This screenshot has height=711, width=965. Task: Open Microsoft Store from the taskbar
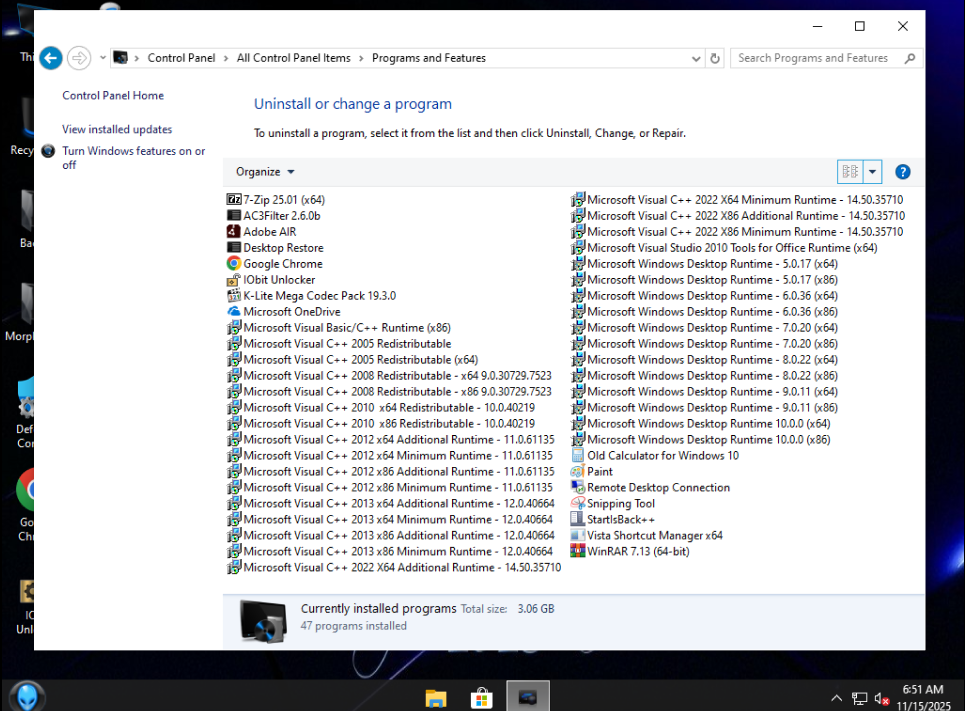(x=481, y=697)
